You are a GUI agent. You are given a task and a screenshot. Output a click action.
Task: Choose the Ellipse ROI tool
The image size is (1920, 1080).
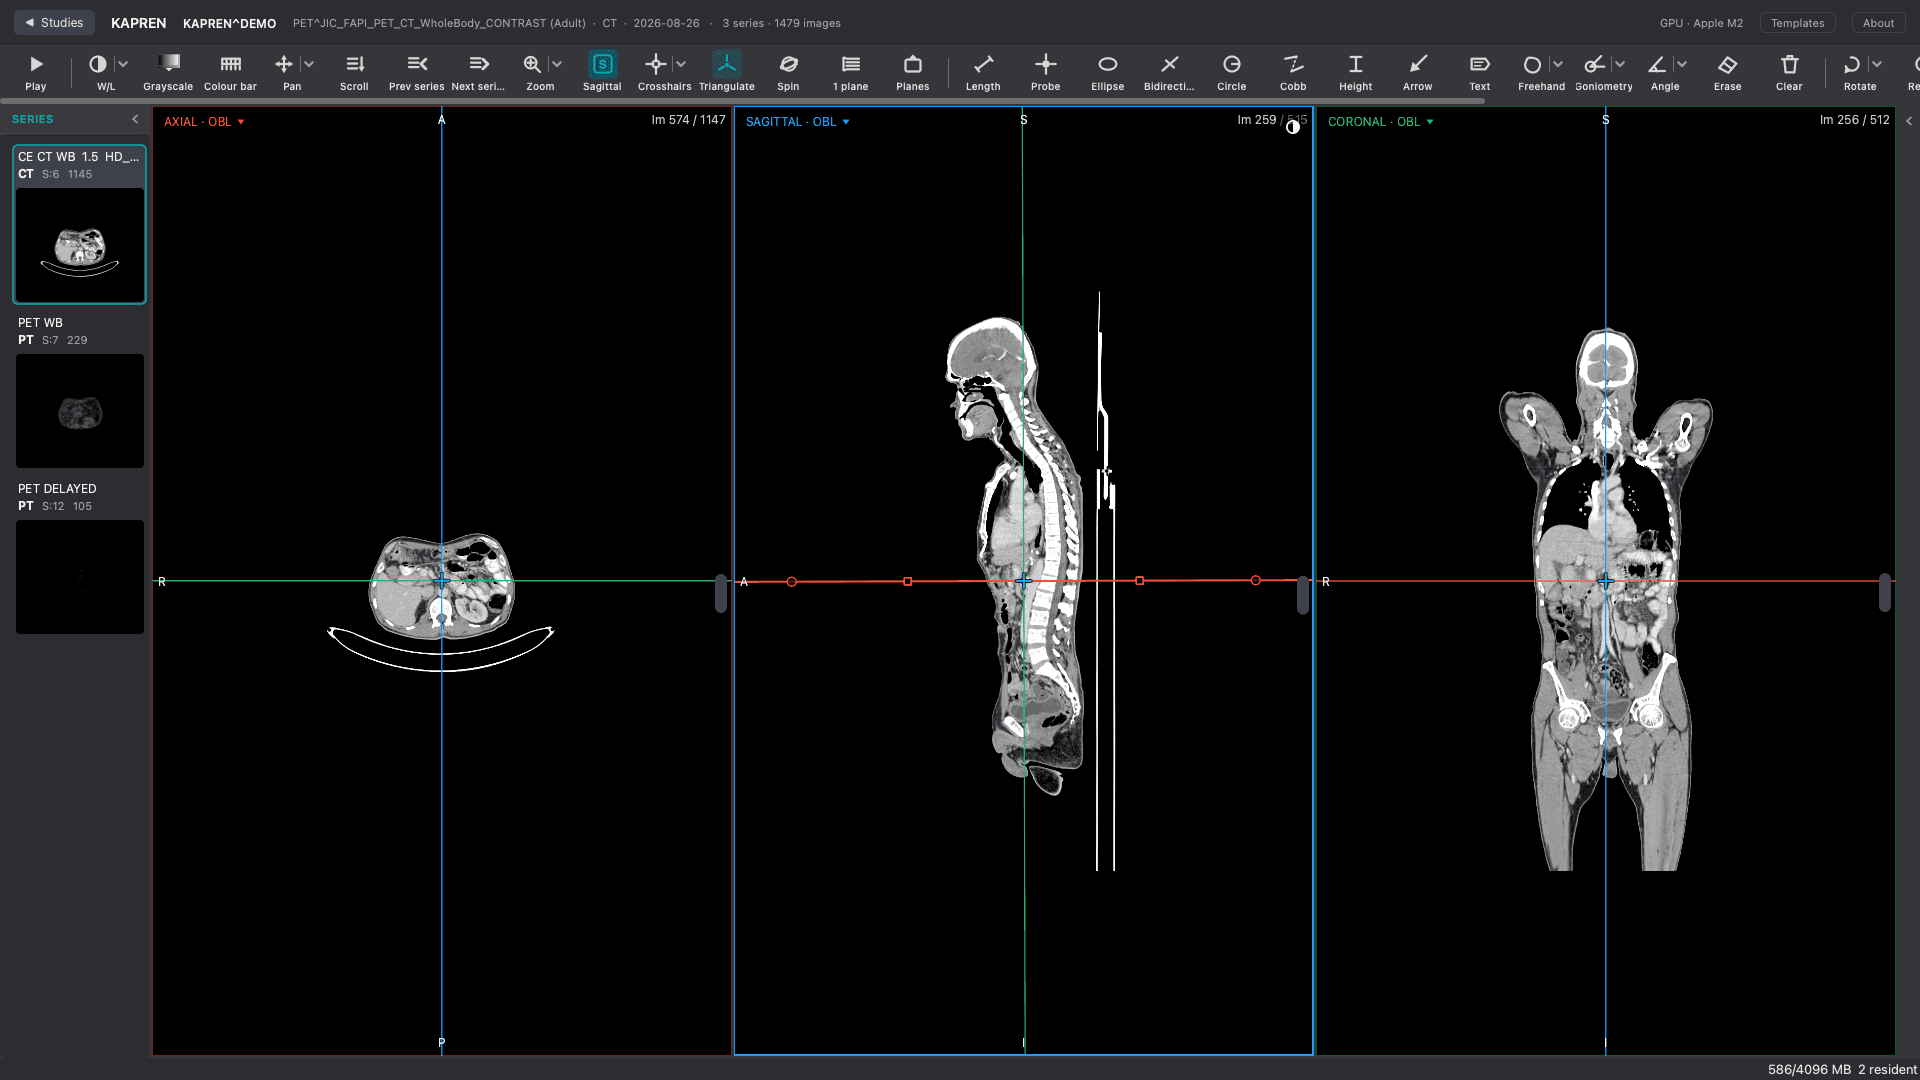click(x=1107, y=72)
